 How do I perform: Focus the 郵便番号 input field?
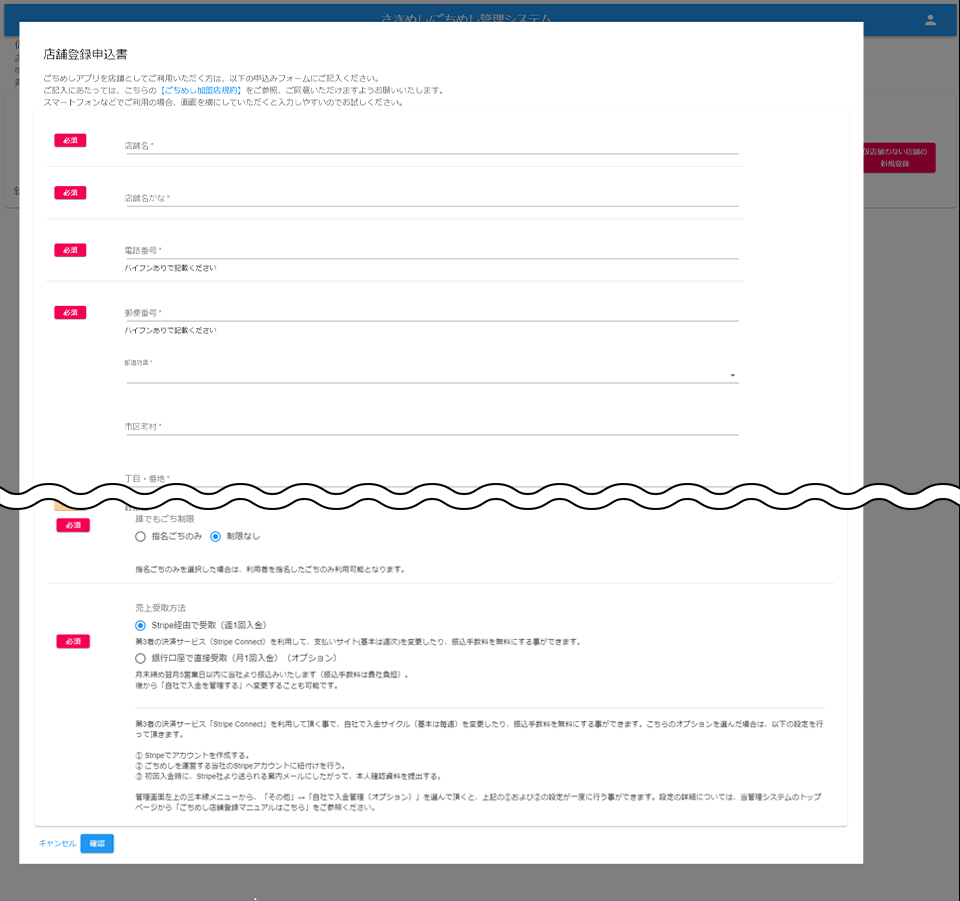coord(432,313)
